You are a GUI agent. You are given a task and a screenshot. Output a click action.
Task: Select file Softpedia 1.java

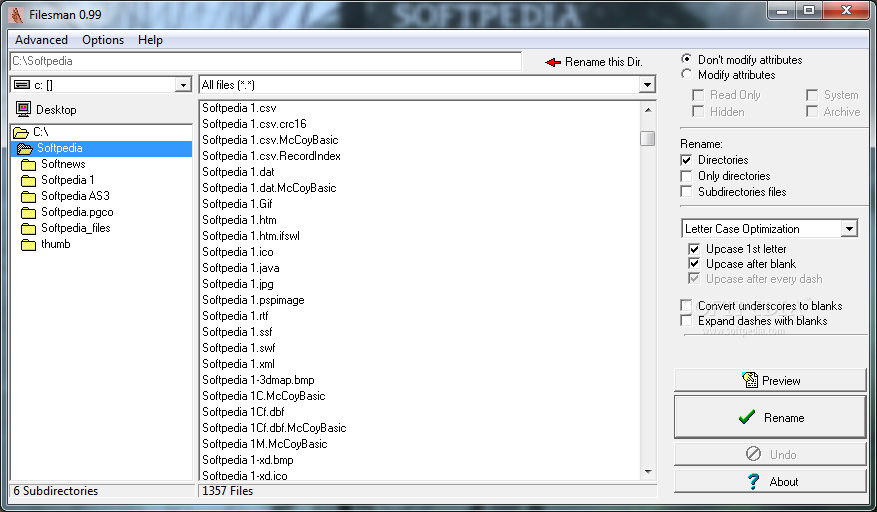(241, 268)
